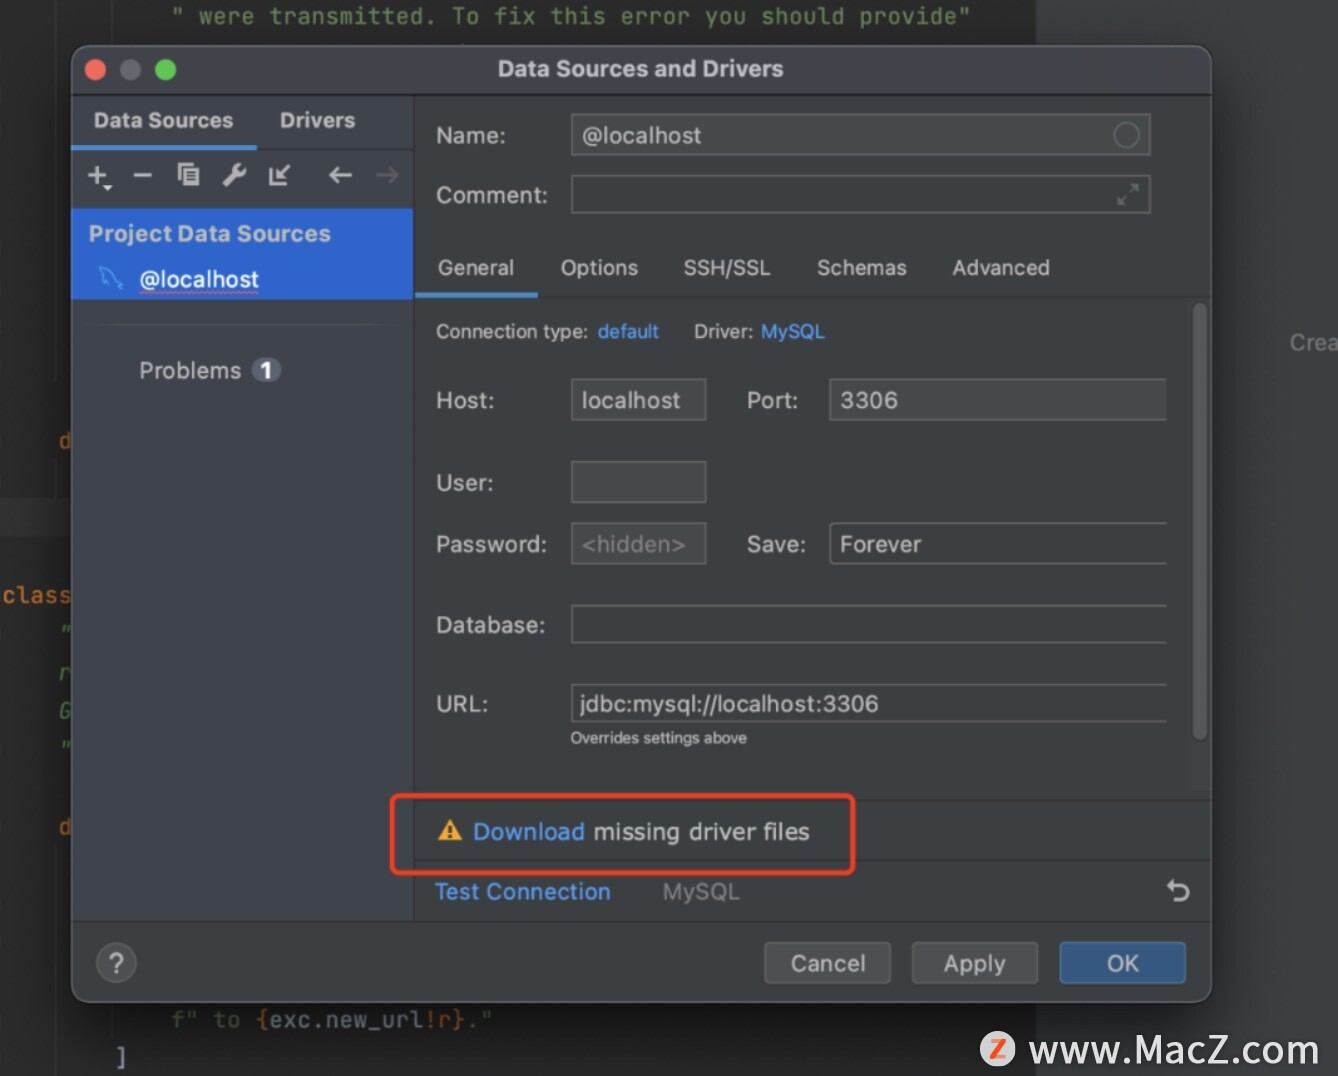Click the Overrides settings above hint text
The height and width of the screenshot is (1076, 1338).
click(658, 738)
